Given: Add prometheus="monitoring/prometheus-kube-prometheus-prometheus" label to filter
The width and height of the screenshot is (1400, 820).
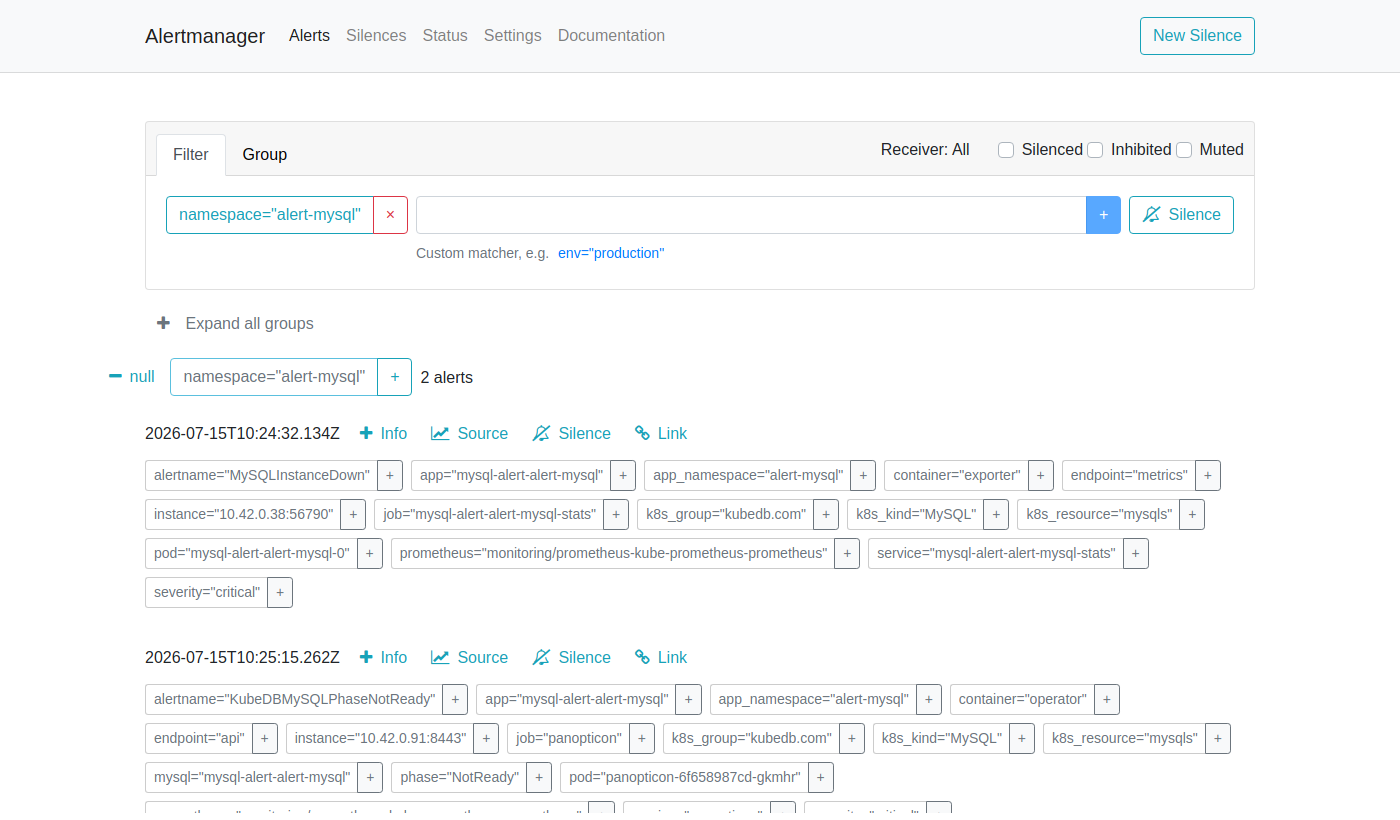Looking at the screenshot, I should point(847,553).
